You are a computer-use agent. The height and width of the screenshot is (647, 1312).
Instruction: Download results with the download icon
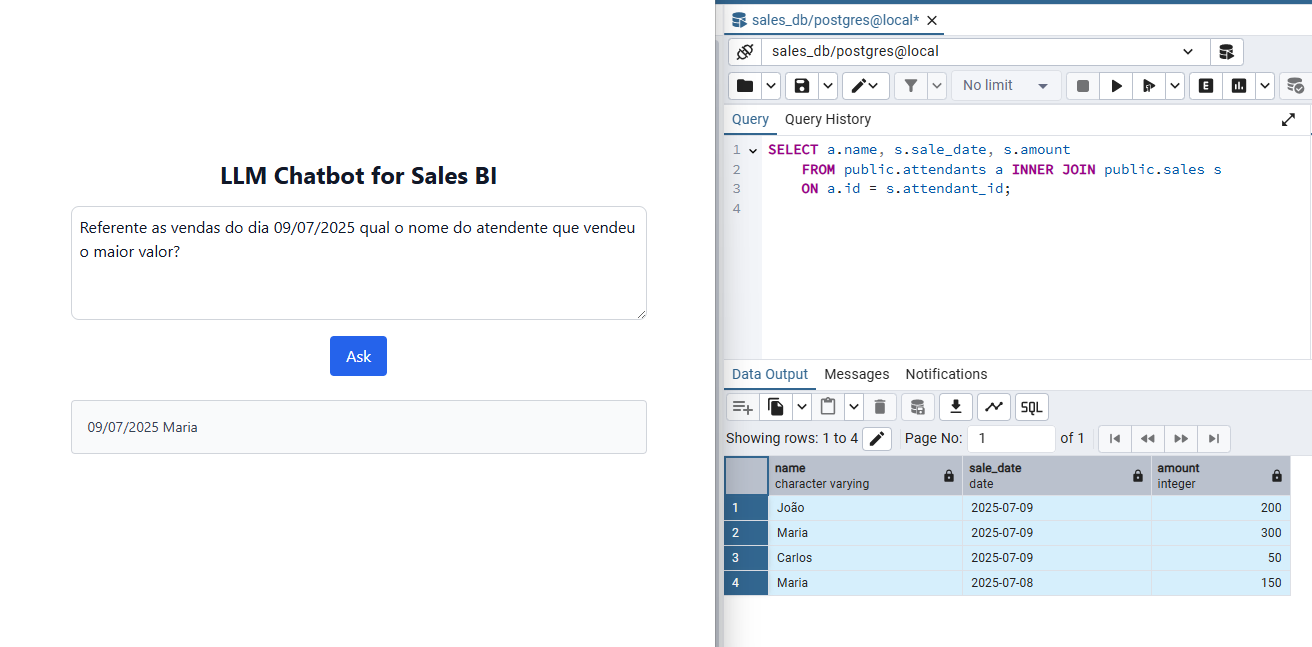[x=955, y=407]
